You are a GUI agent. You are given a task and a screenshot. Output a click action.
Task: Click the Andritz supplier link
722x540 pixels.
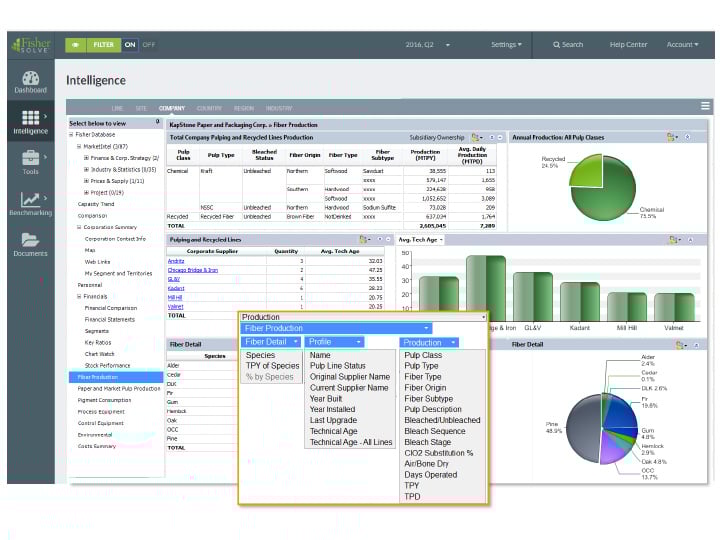(176, 261)
